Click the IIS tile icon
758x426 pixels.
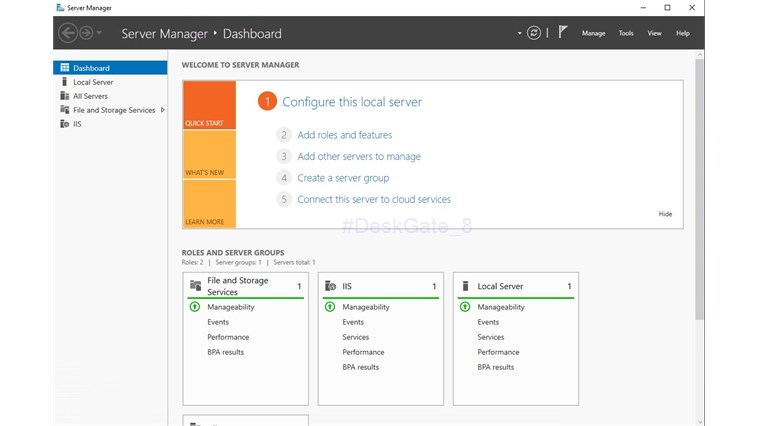(330, 286)
